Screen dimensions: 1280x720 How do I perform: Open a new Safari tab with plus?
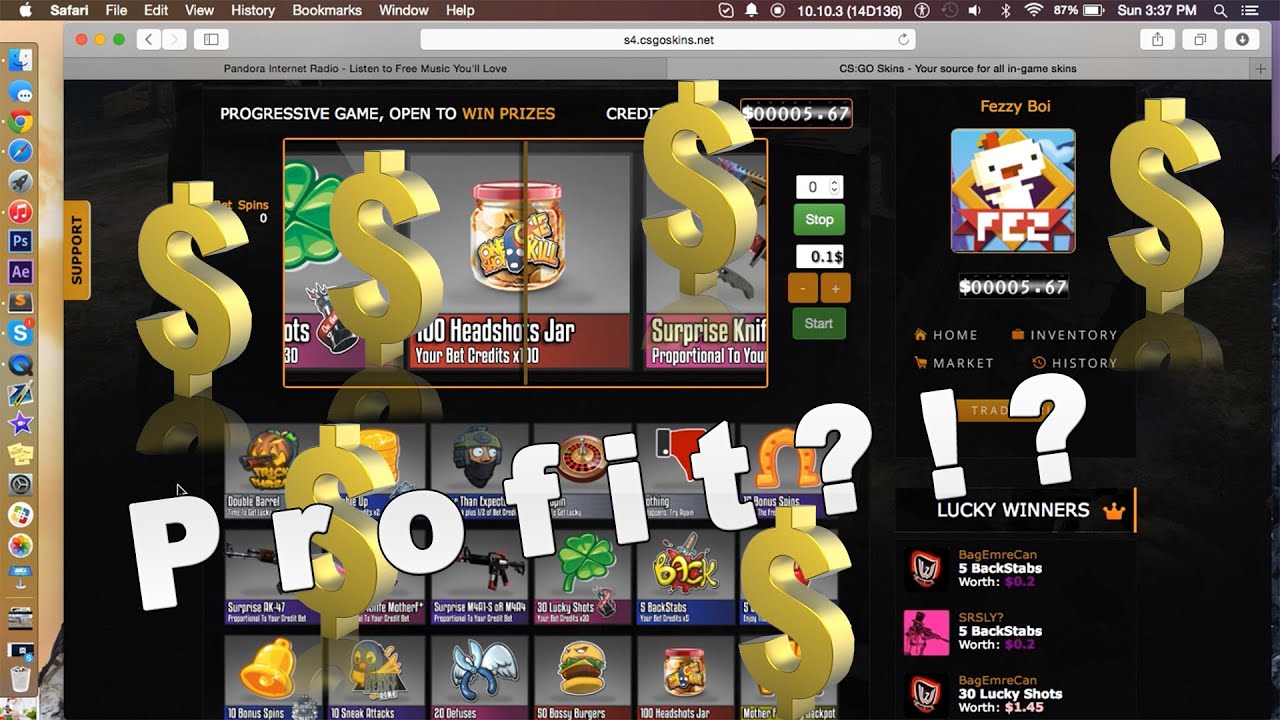[1261, 69]
